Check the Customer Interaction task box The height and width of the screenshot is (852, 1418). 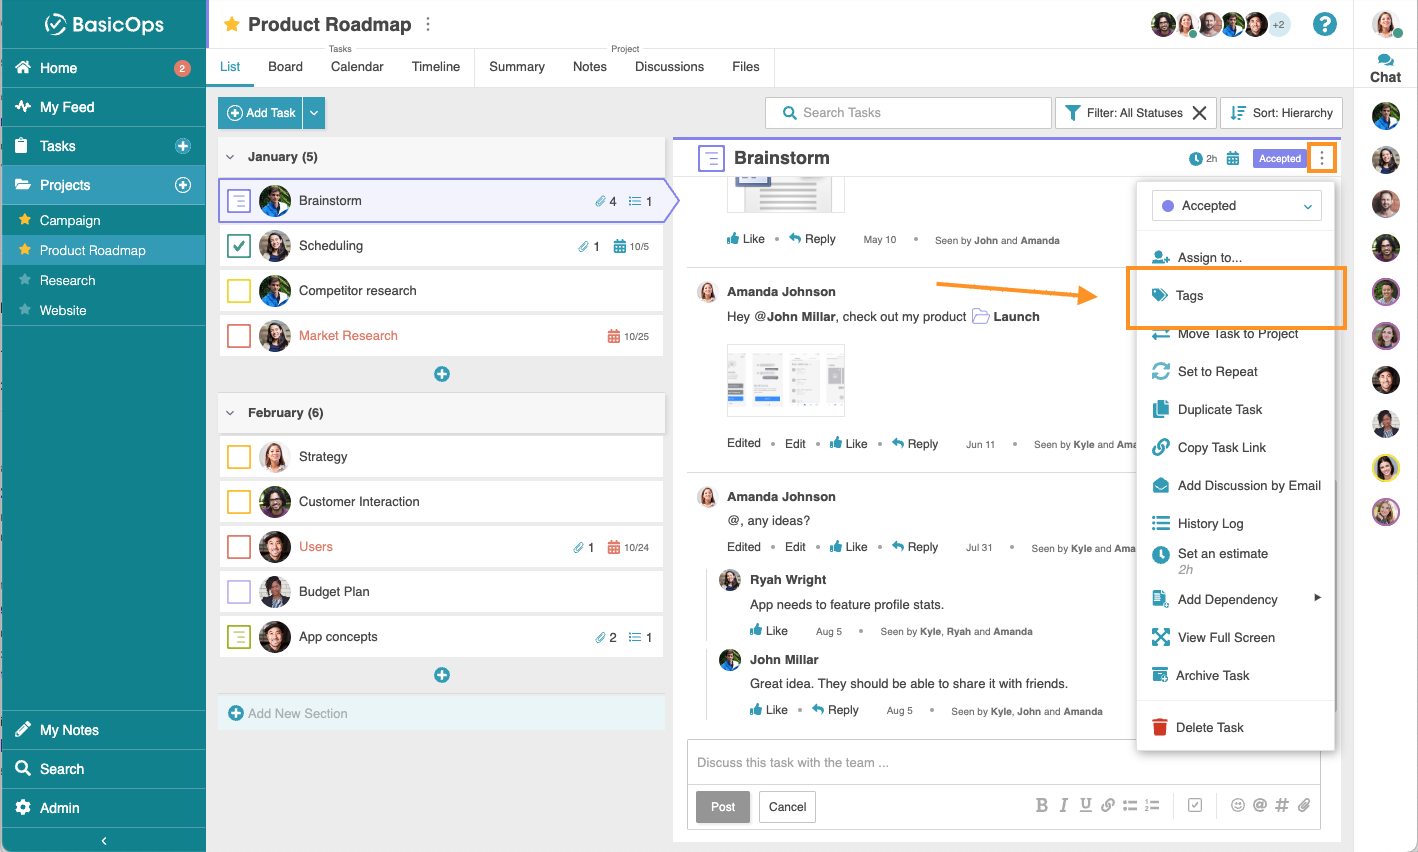pyautogui.click(x=239, y=502)
